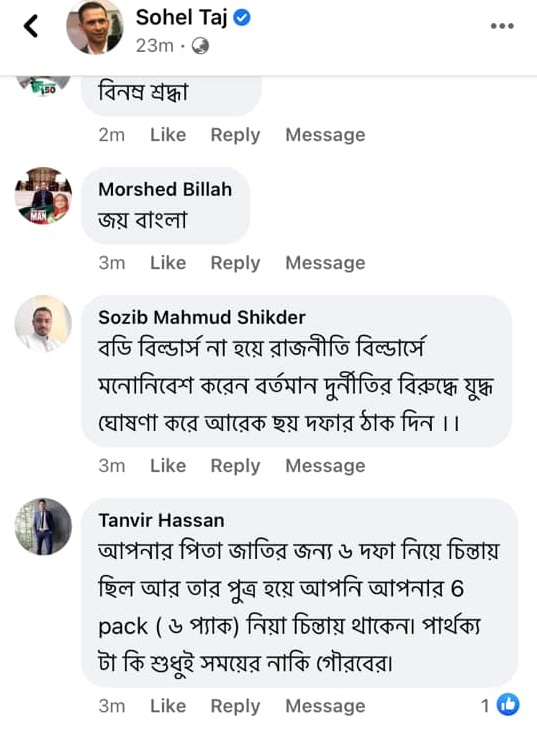Reply to Morshed Billah's comment
The image size is (537, 733).
(x=235, y=263)
